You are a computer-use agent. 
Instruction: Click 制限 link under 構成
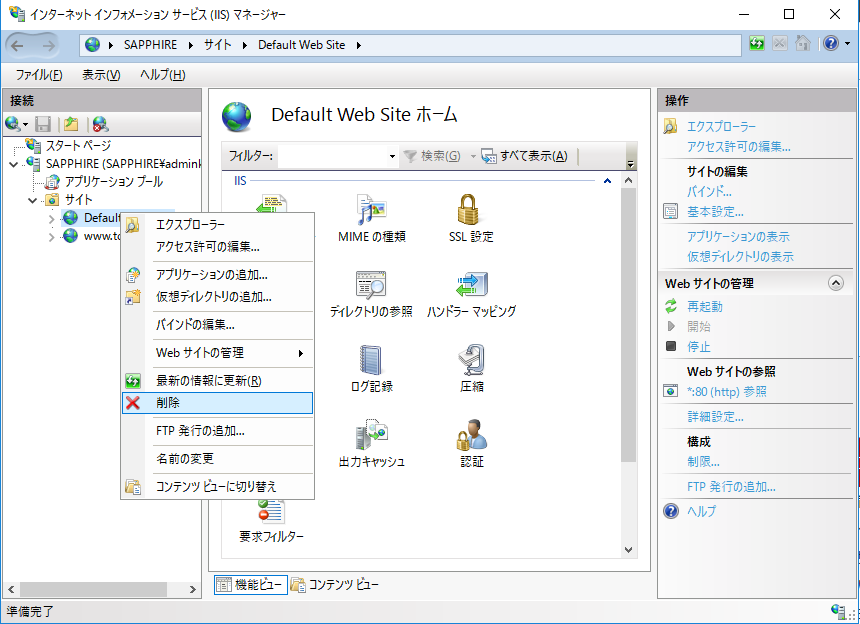[x=703, y=462]
